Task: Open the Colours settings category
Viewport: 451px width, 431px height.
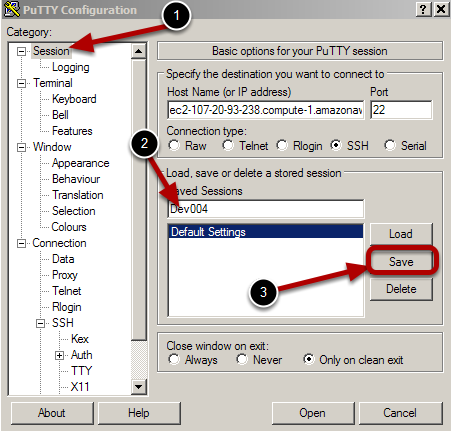Action: pyautogui.click(x=69, y=227)
